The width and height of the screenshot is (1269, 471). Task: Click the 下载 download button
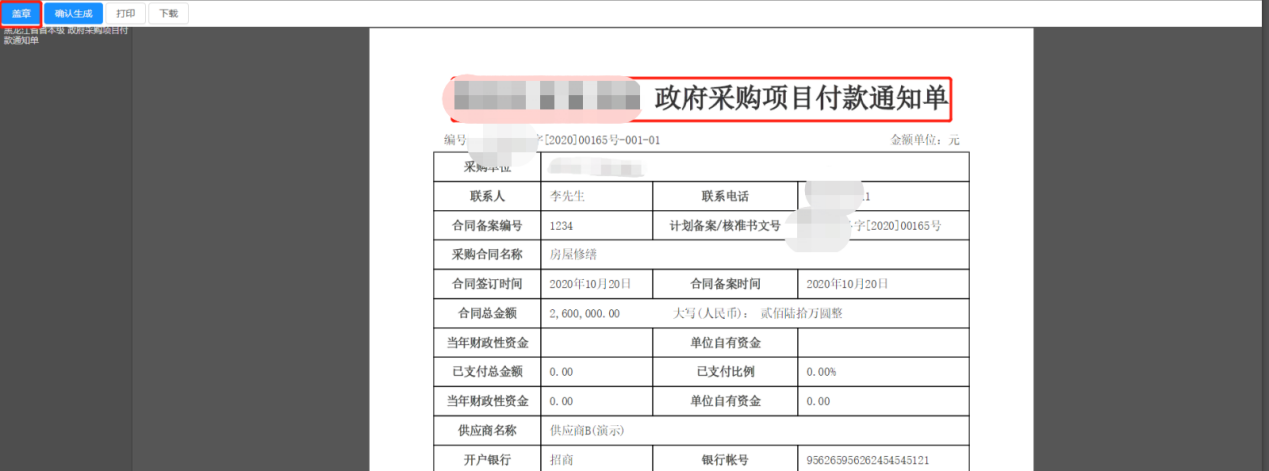pyautogui.click(x=169, y=14)
